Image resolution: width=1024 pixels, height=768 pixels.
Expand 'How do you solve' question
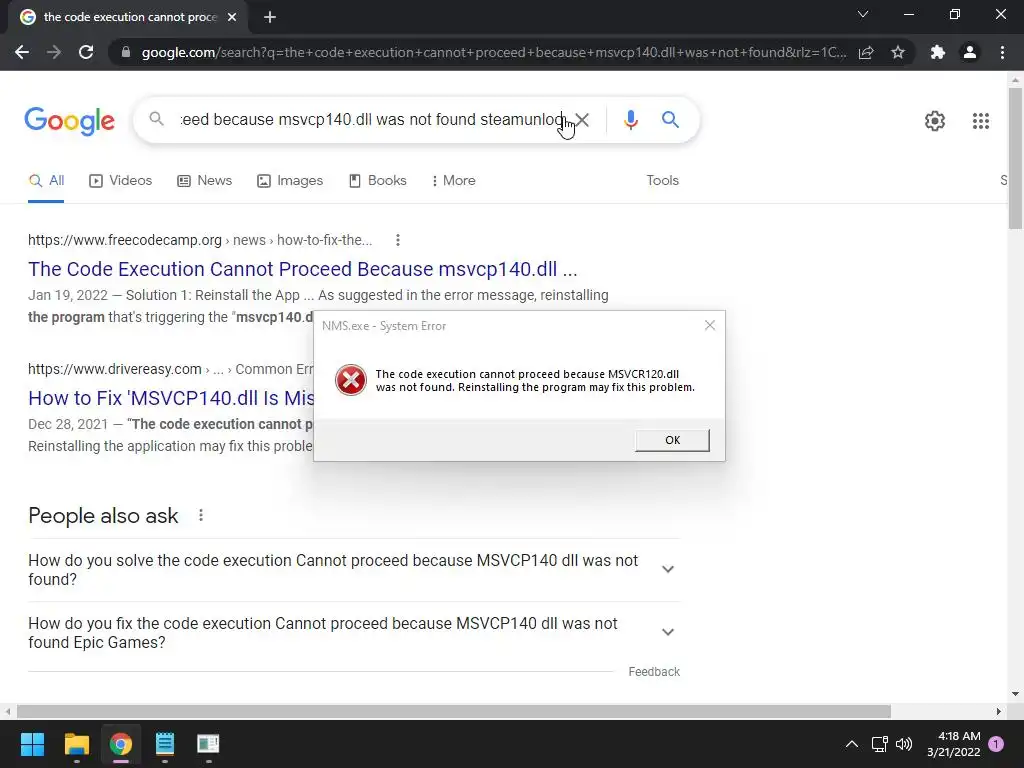tap(354, 569)
